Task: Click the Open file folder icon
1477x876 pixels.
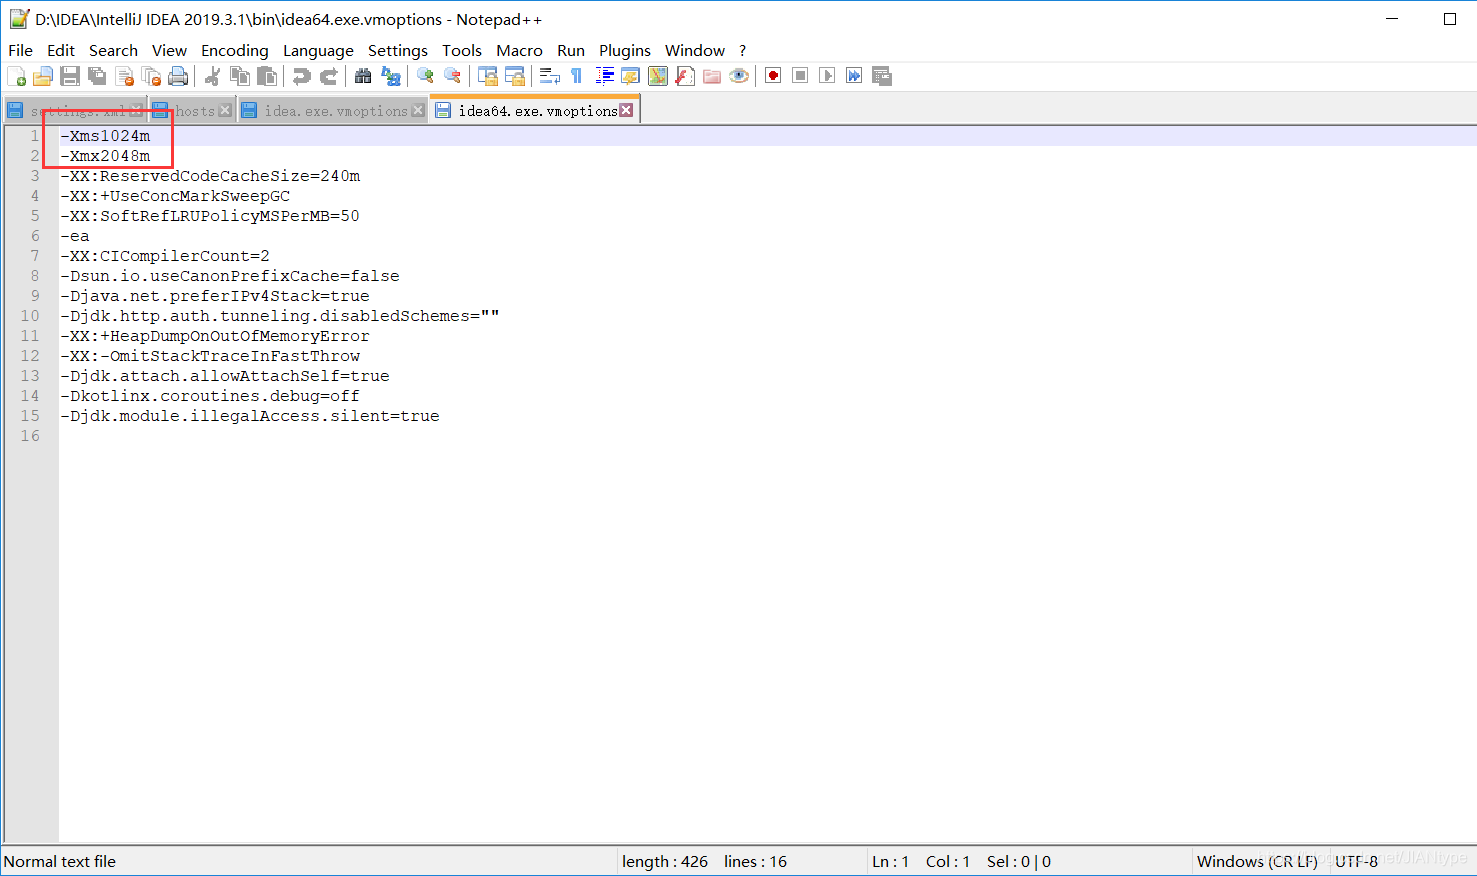Action: [x=43, y=76]
